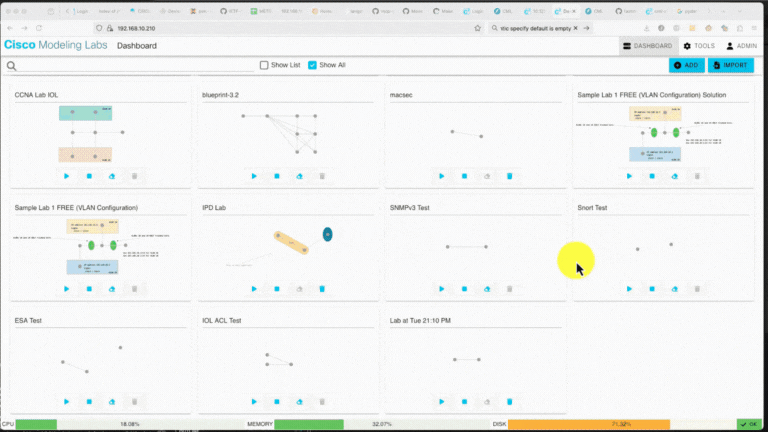
Task: Click the Add lab button
Action: click(x=686, y=65)
